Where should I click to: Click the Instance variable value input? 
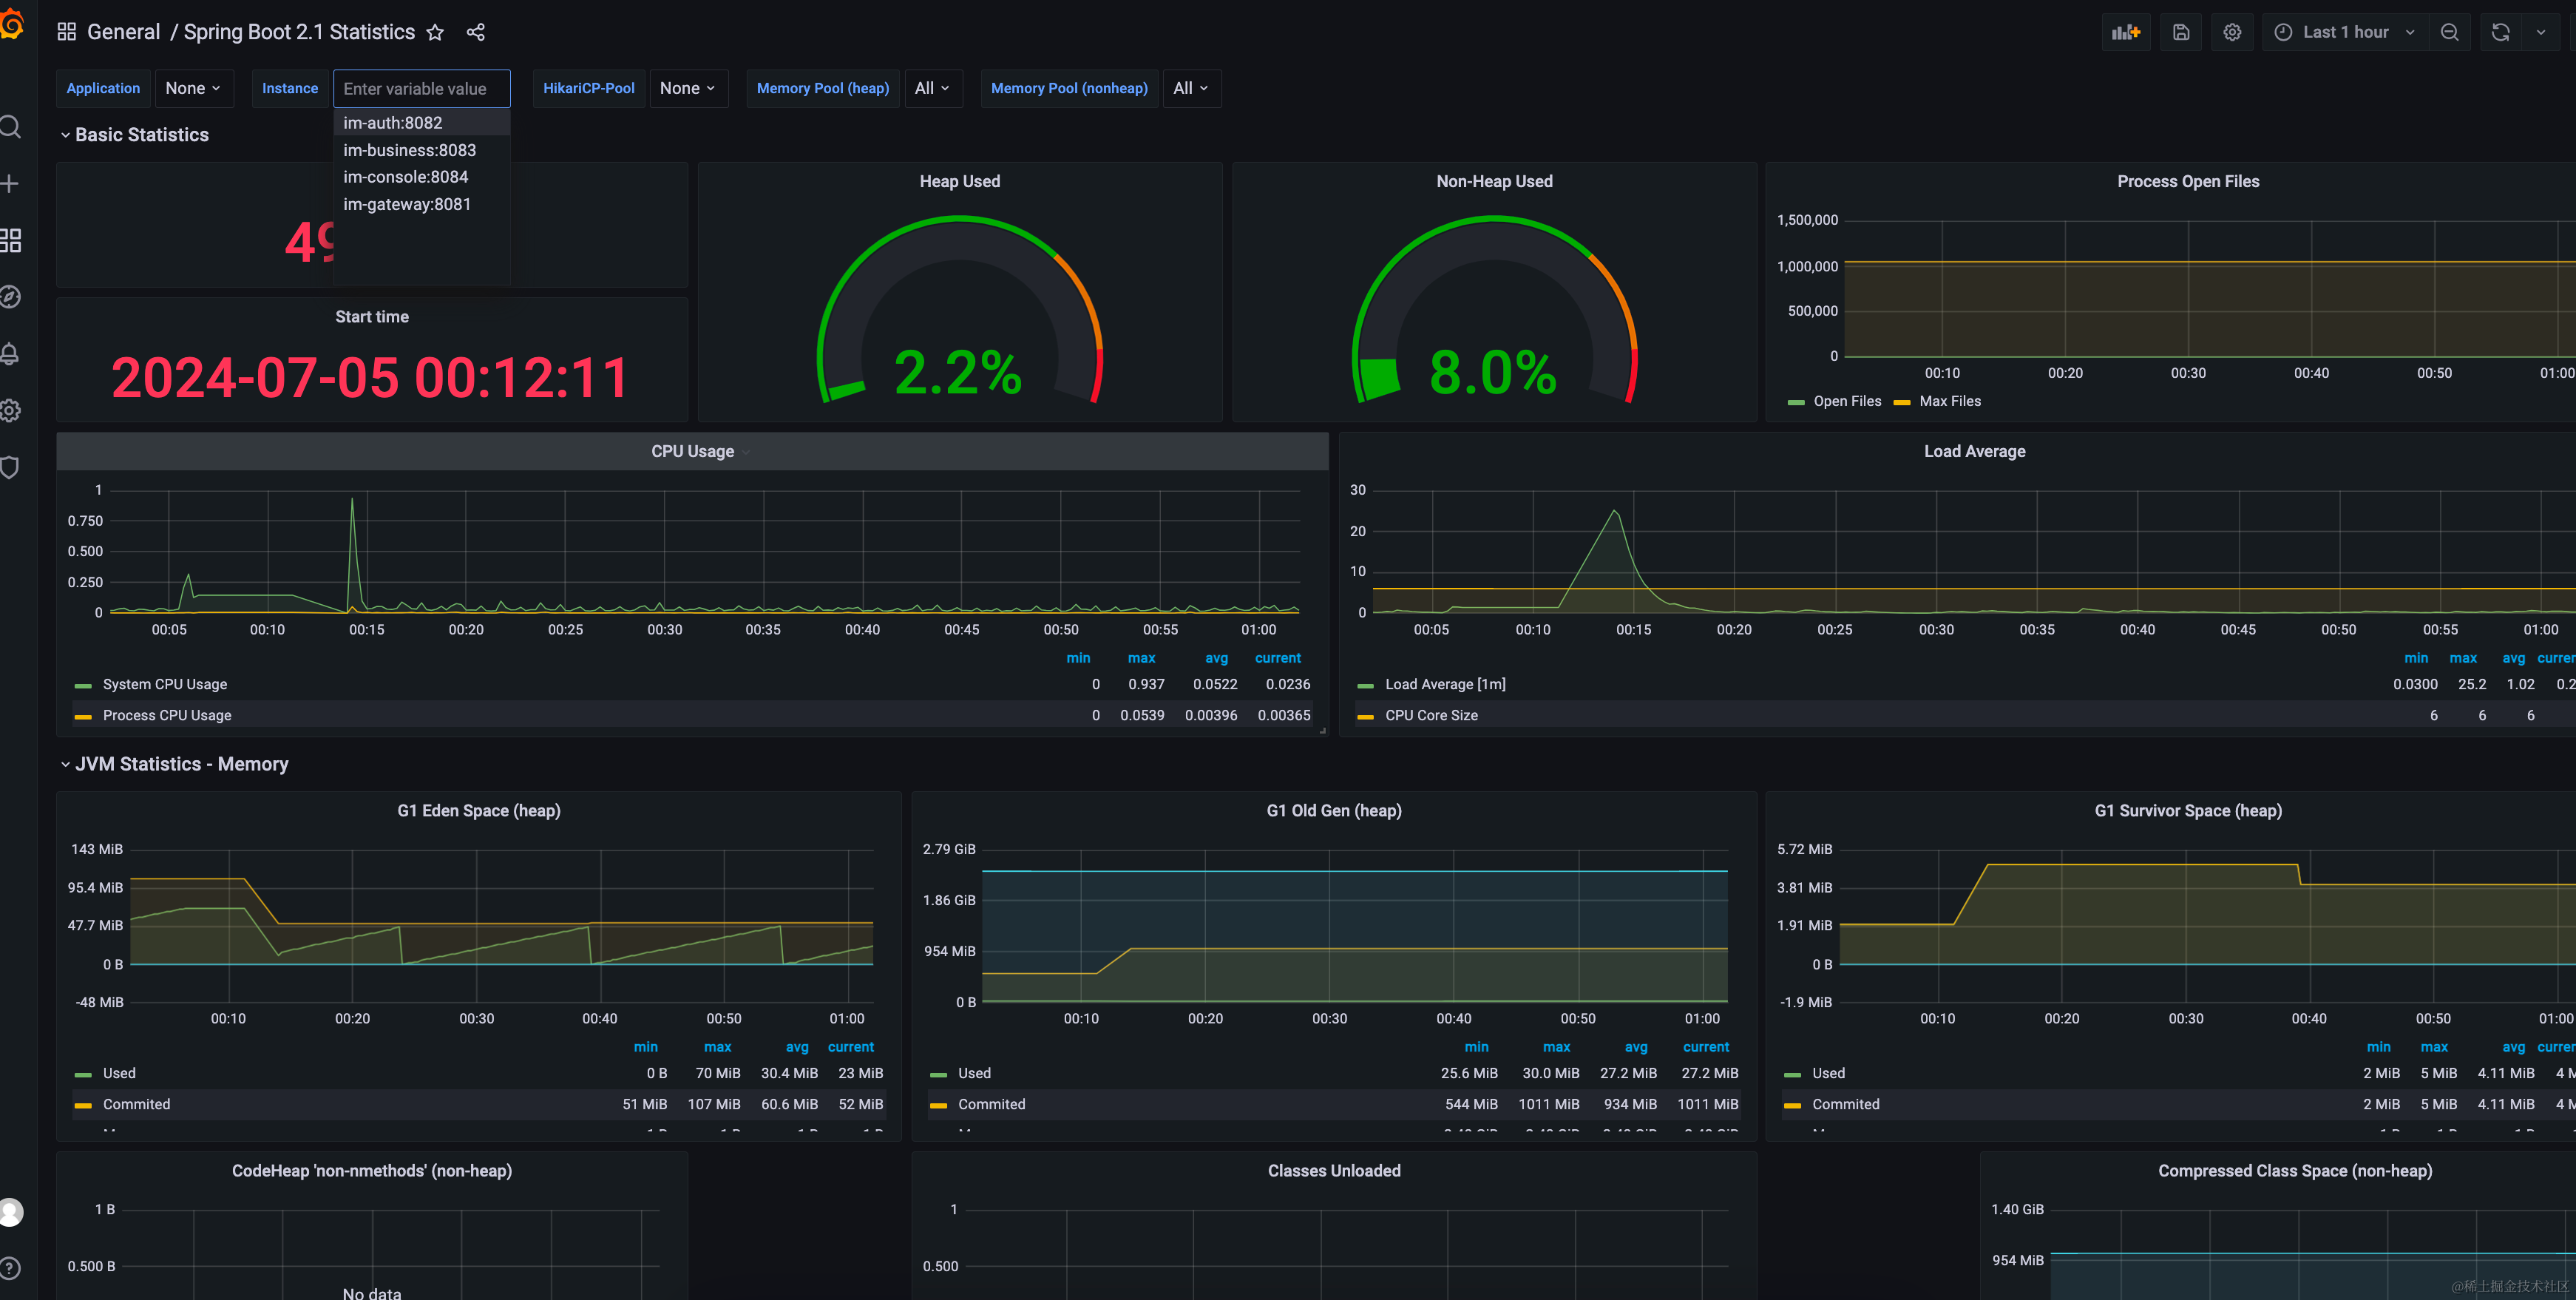421,88
